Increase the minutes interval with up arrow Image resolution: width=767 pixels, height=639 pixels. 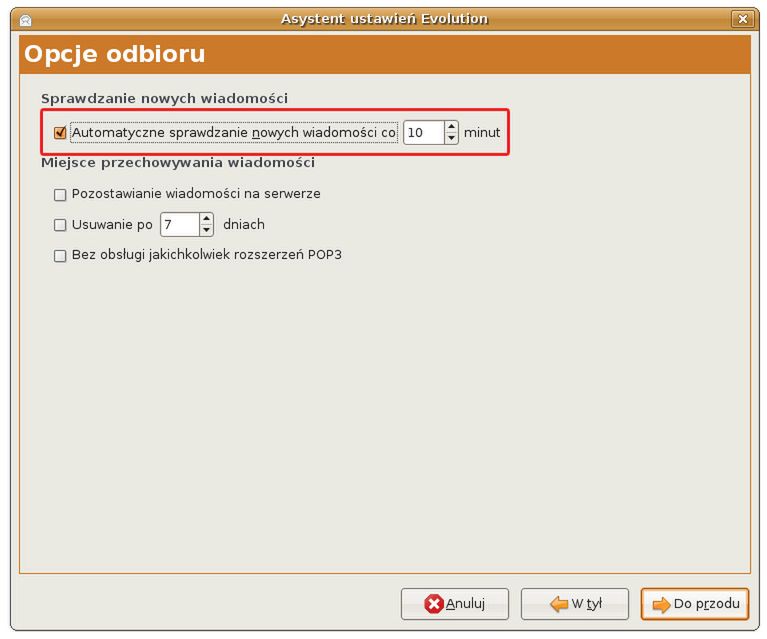point(451,127)
